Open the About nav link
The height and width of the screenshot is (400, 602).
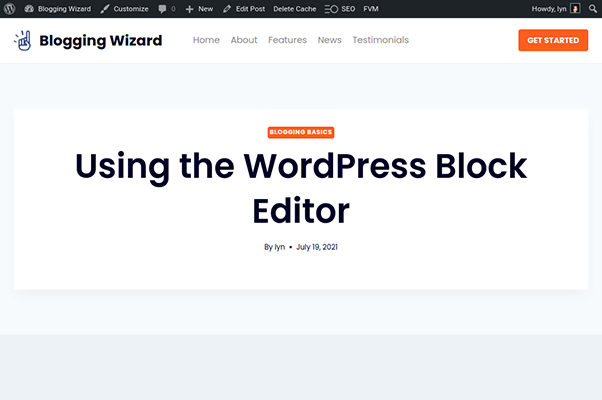[x=244, y=40]
